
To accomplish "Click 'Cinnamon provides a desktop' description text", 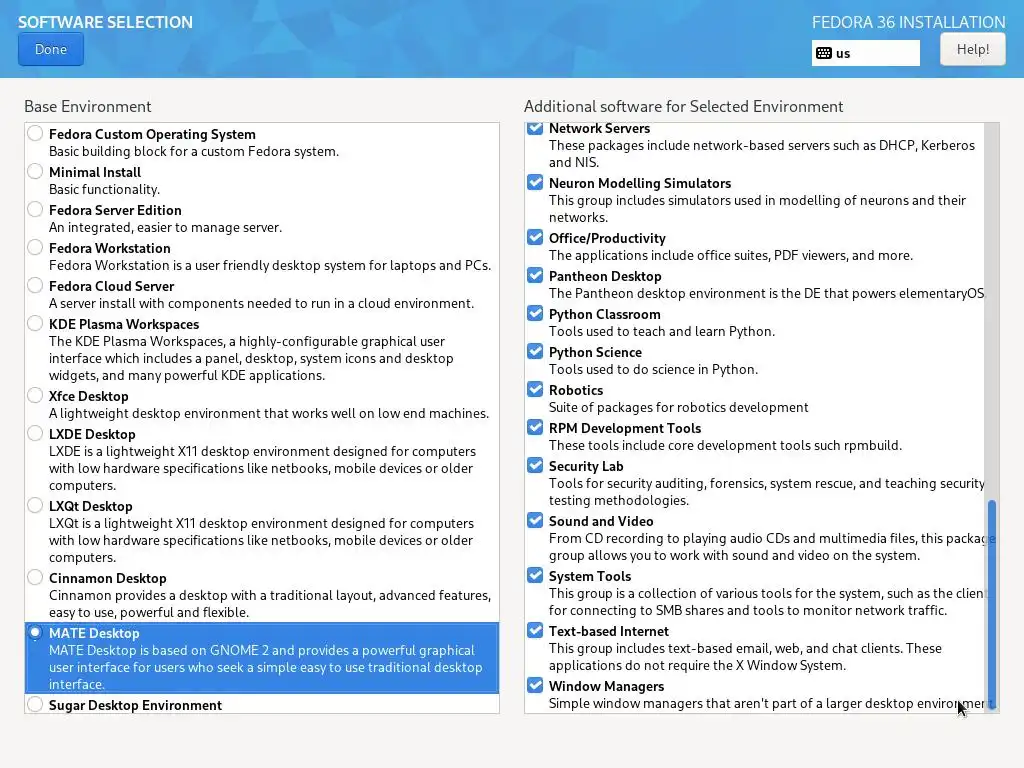I will (x=270, y=604).
